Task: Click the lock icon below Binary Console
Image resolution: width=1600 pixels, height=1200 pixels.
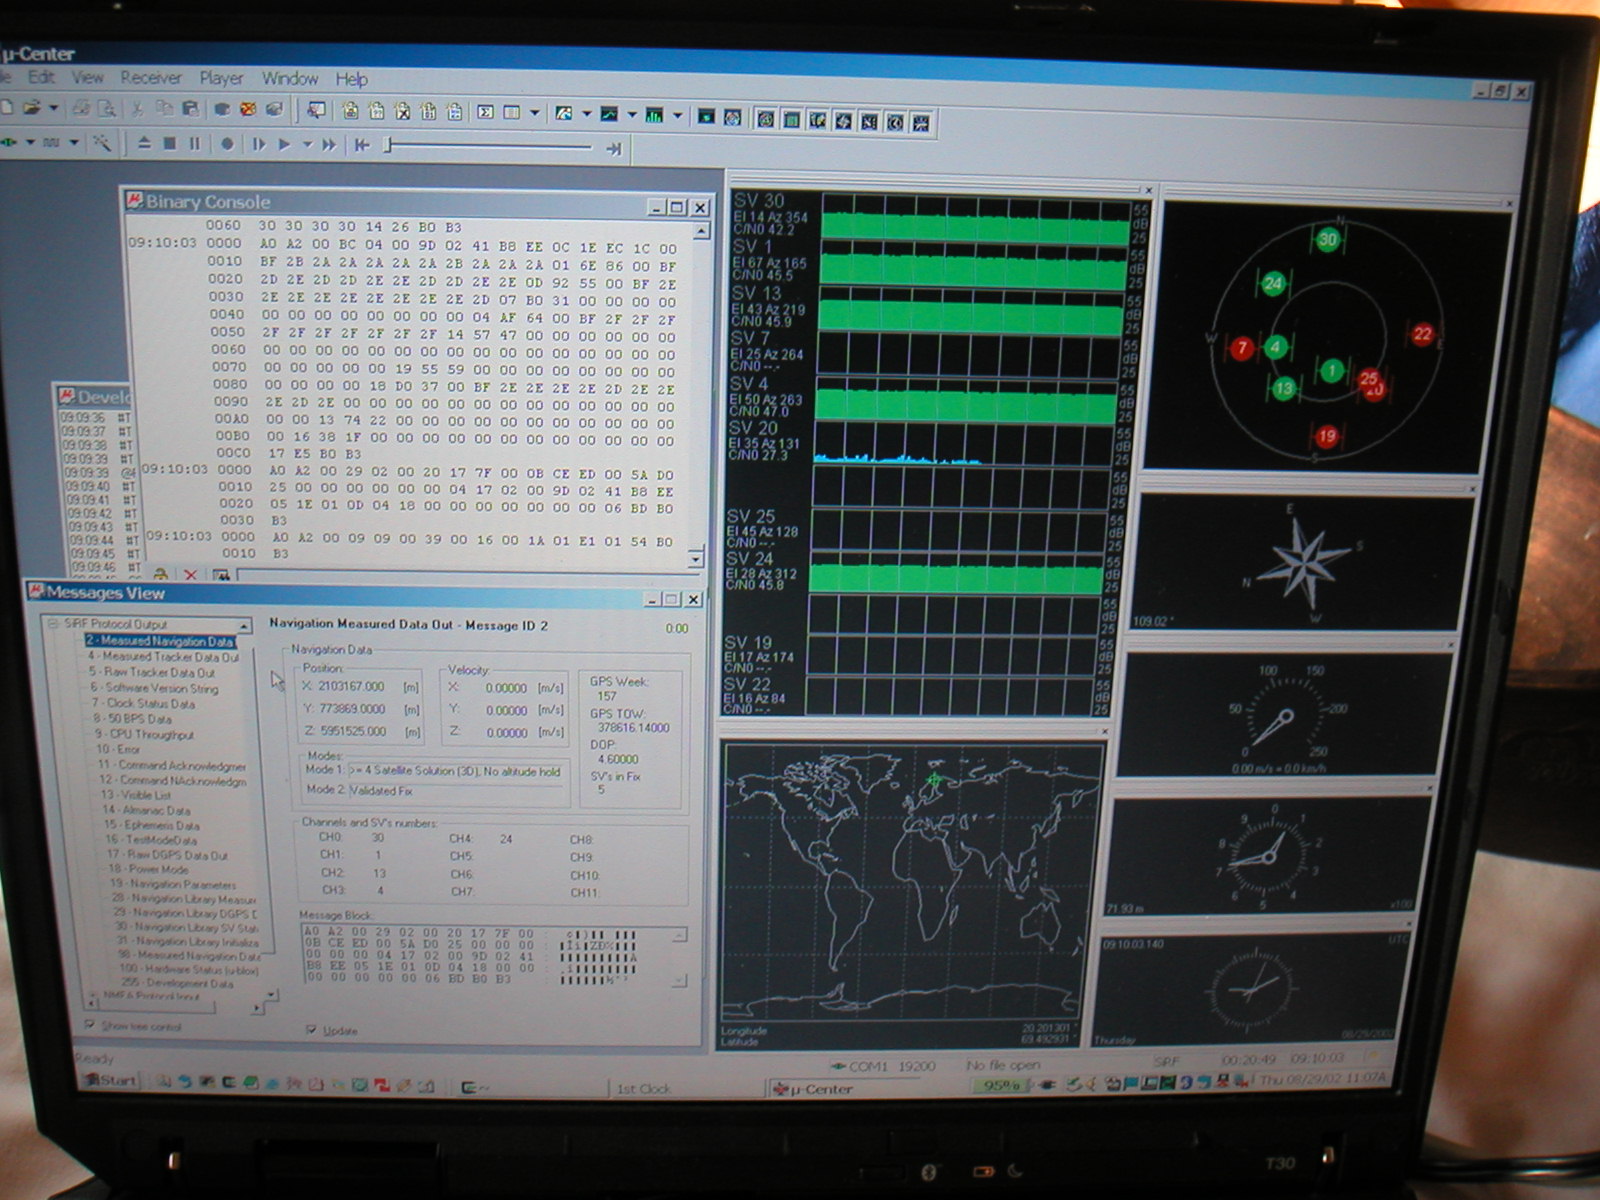Action: tap(160, 574)
